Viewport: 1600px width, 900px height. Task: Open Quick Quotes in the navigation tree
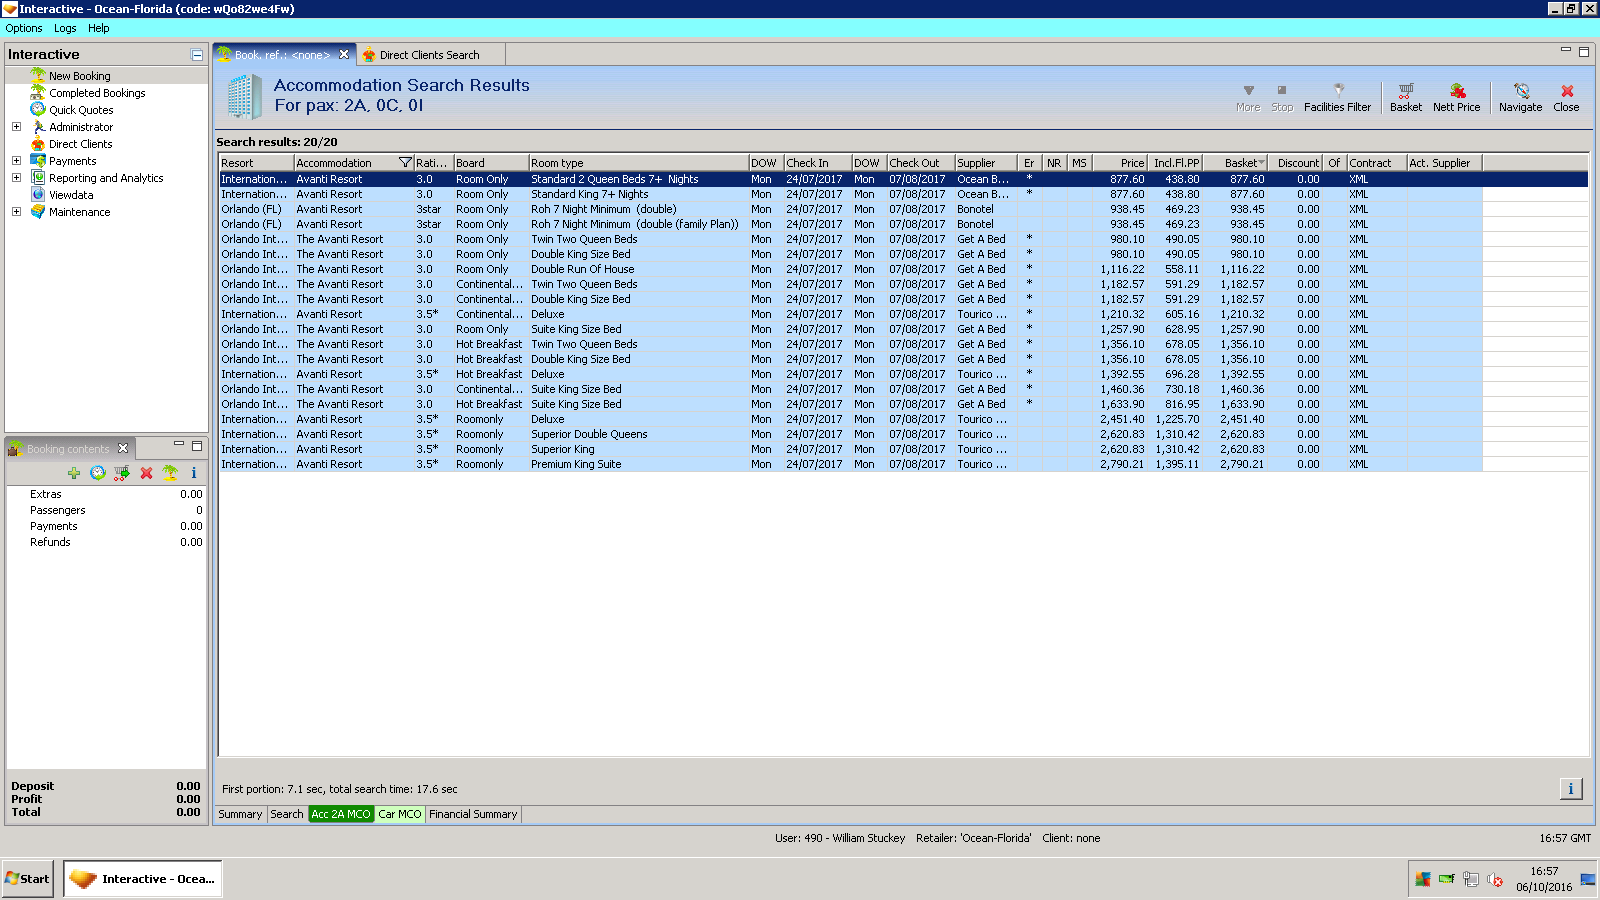(81, 110)
